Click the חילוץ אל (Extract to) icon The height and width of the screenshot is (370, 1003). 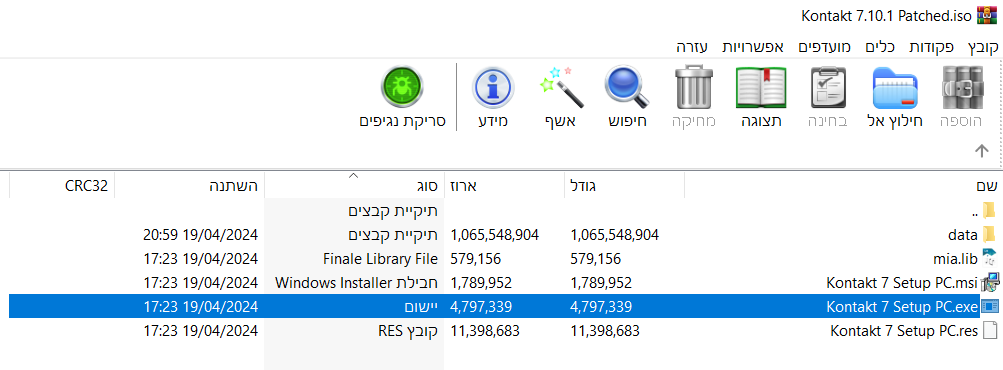pyautogui.click(x=894, y=88)
